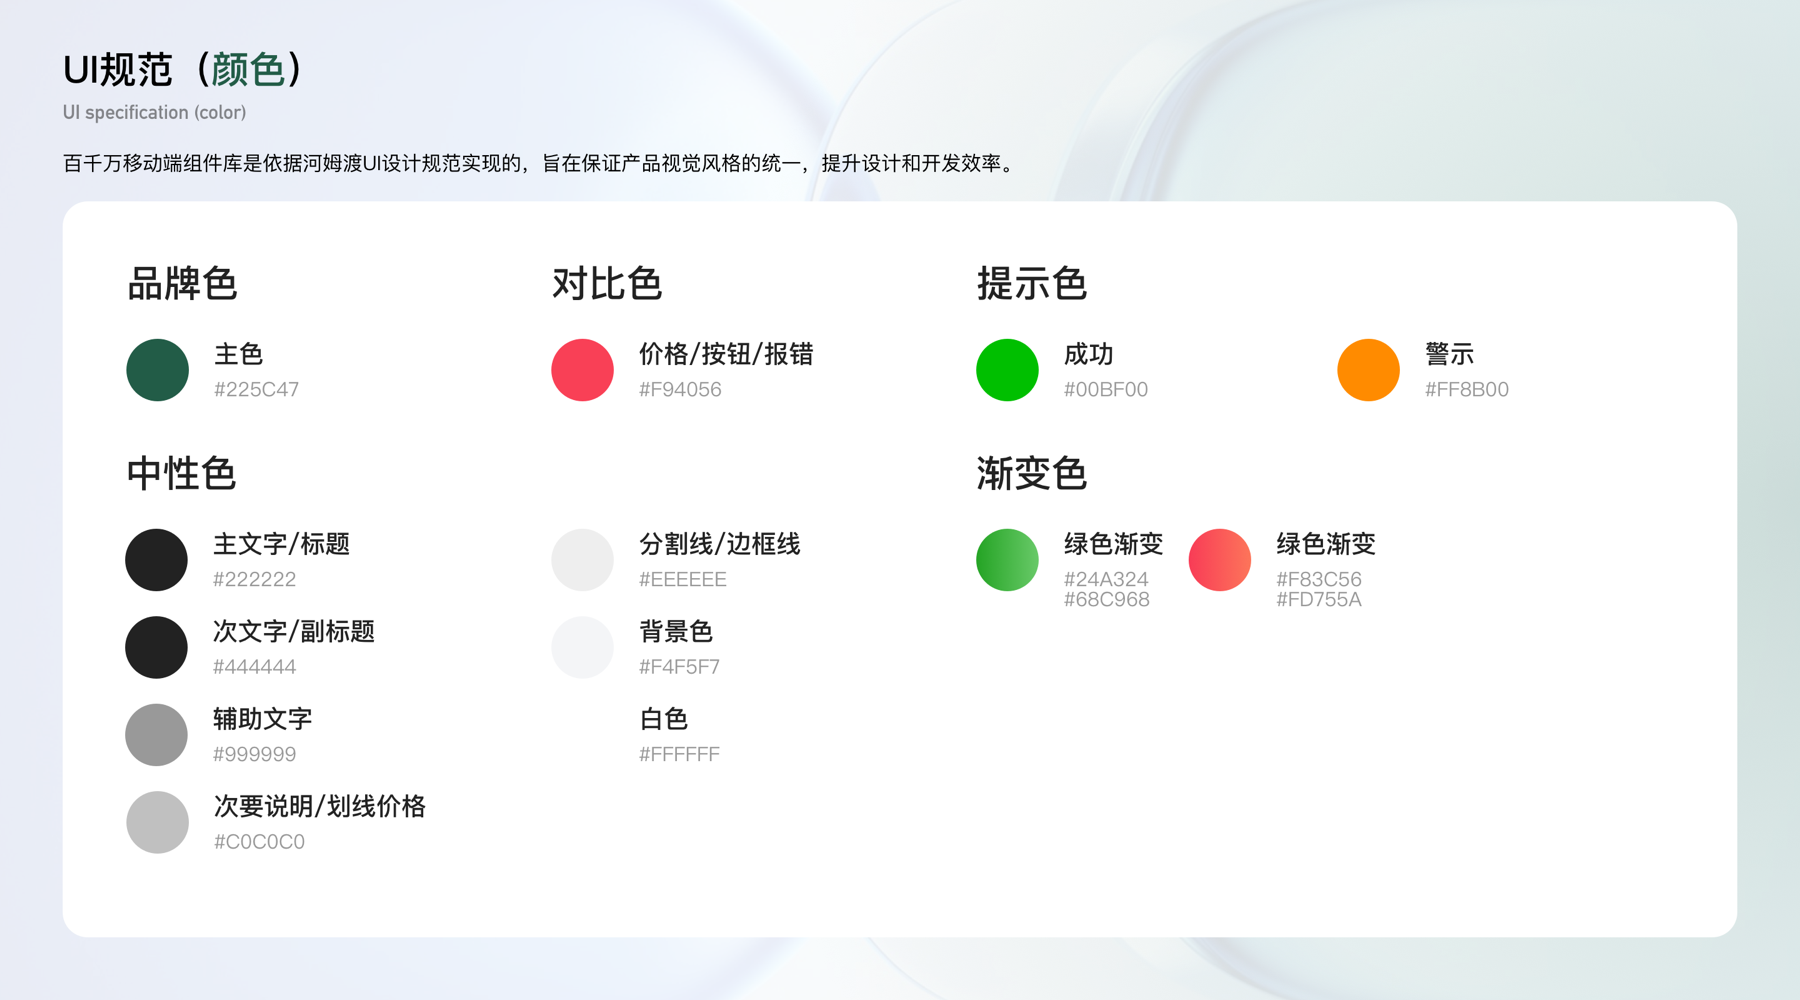Click the 警示 label text
The width and height of the screenshot is (1800, 1000).
pyautogui.click(x=1450, y=354)
